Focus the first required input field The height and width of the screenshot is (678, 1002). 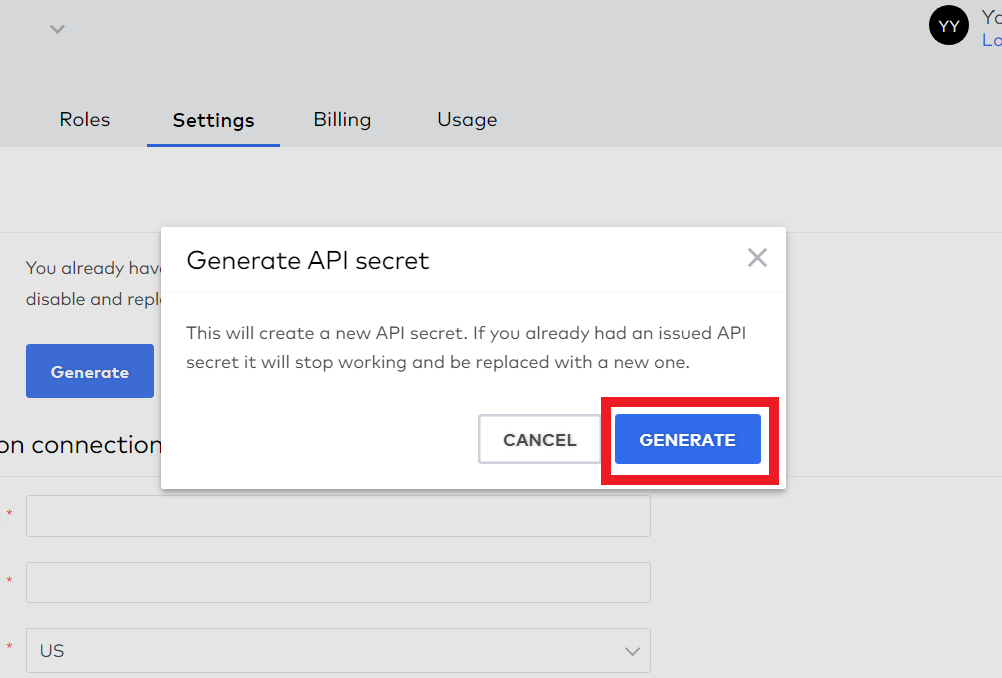(337, 516)
